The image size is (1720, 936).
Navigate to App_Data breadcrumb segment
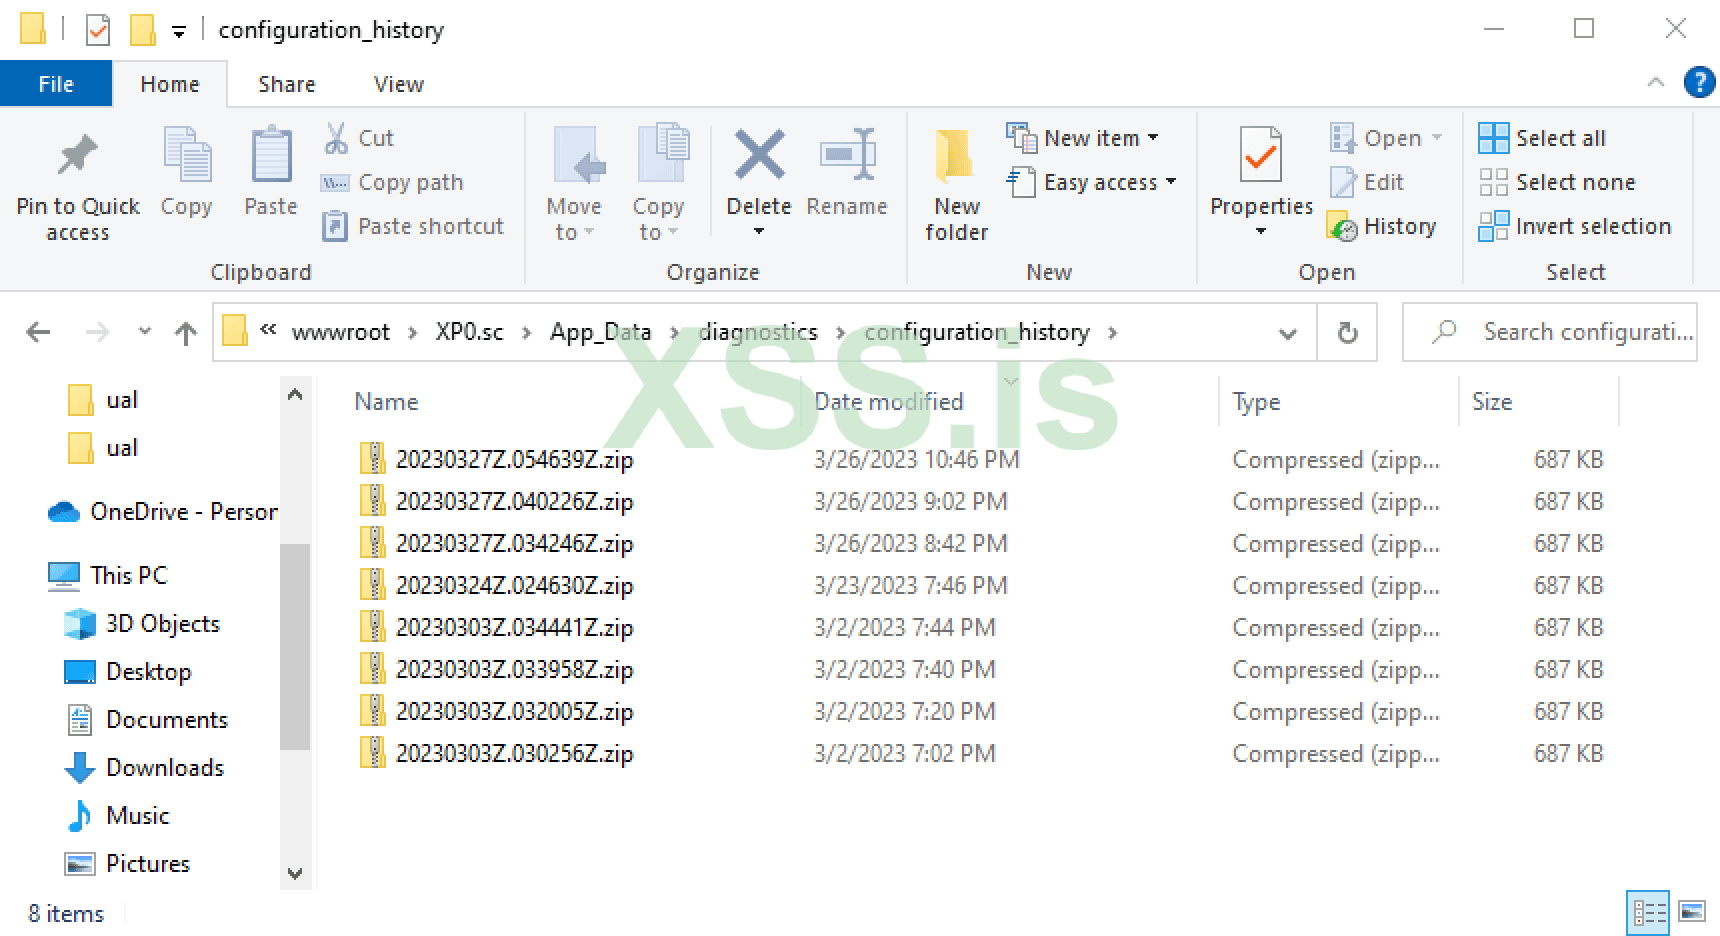[x=600, y=332]
